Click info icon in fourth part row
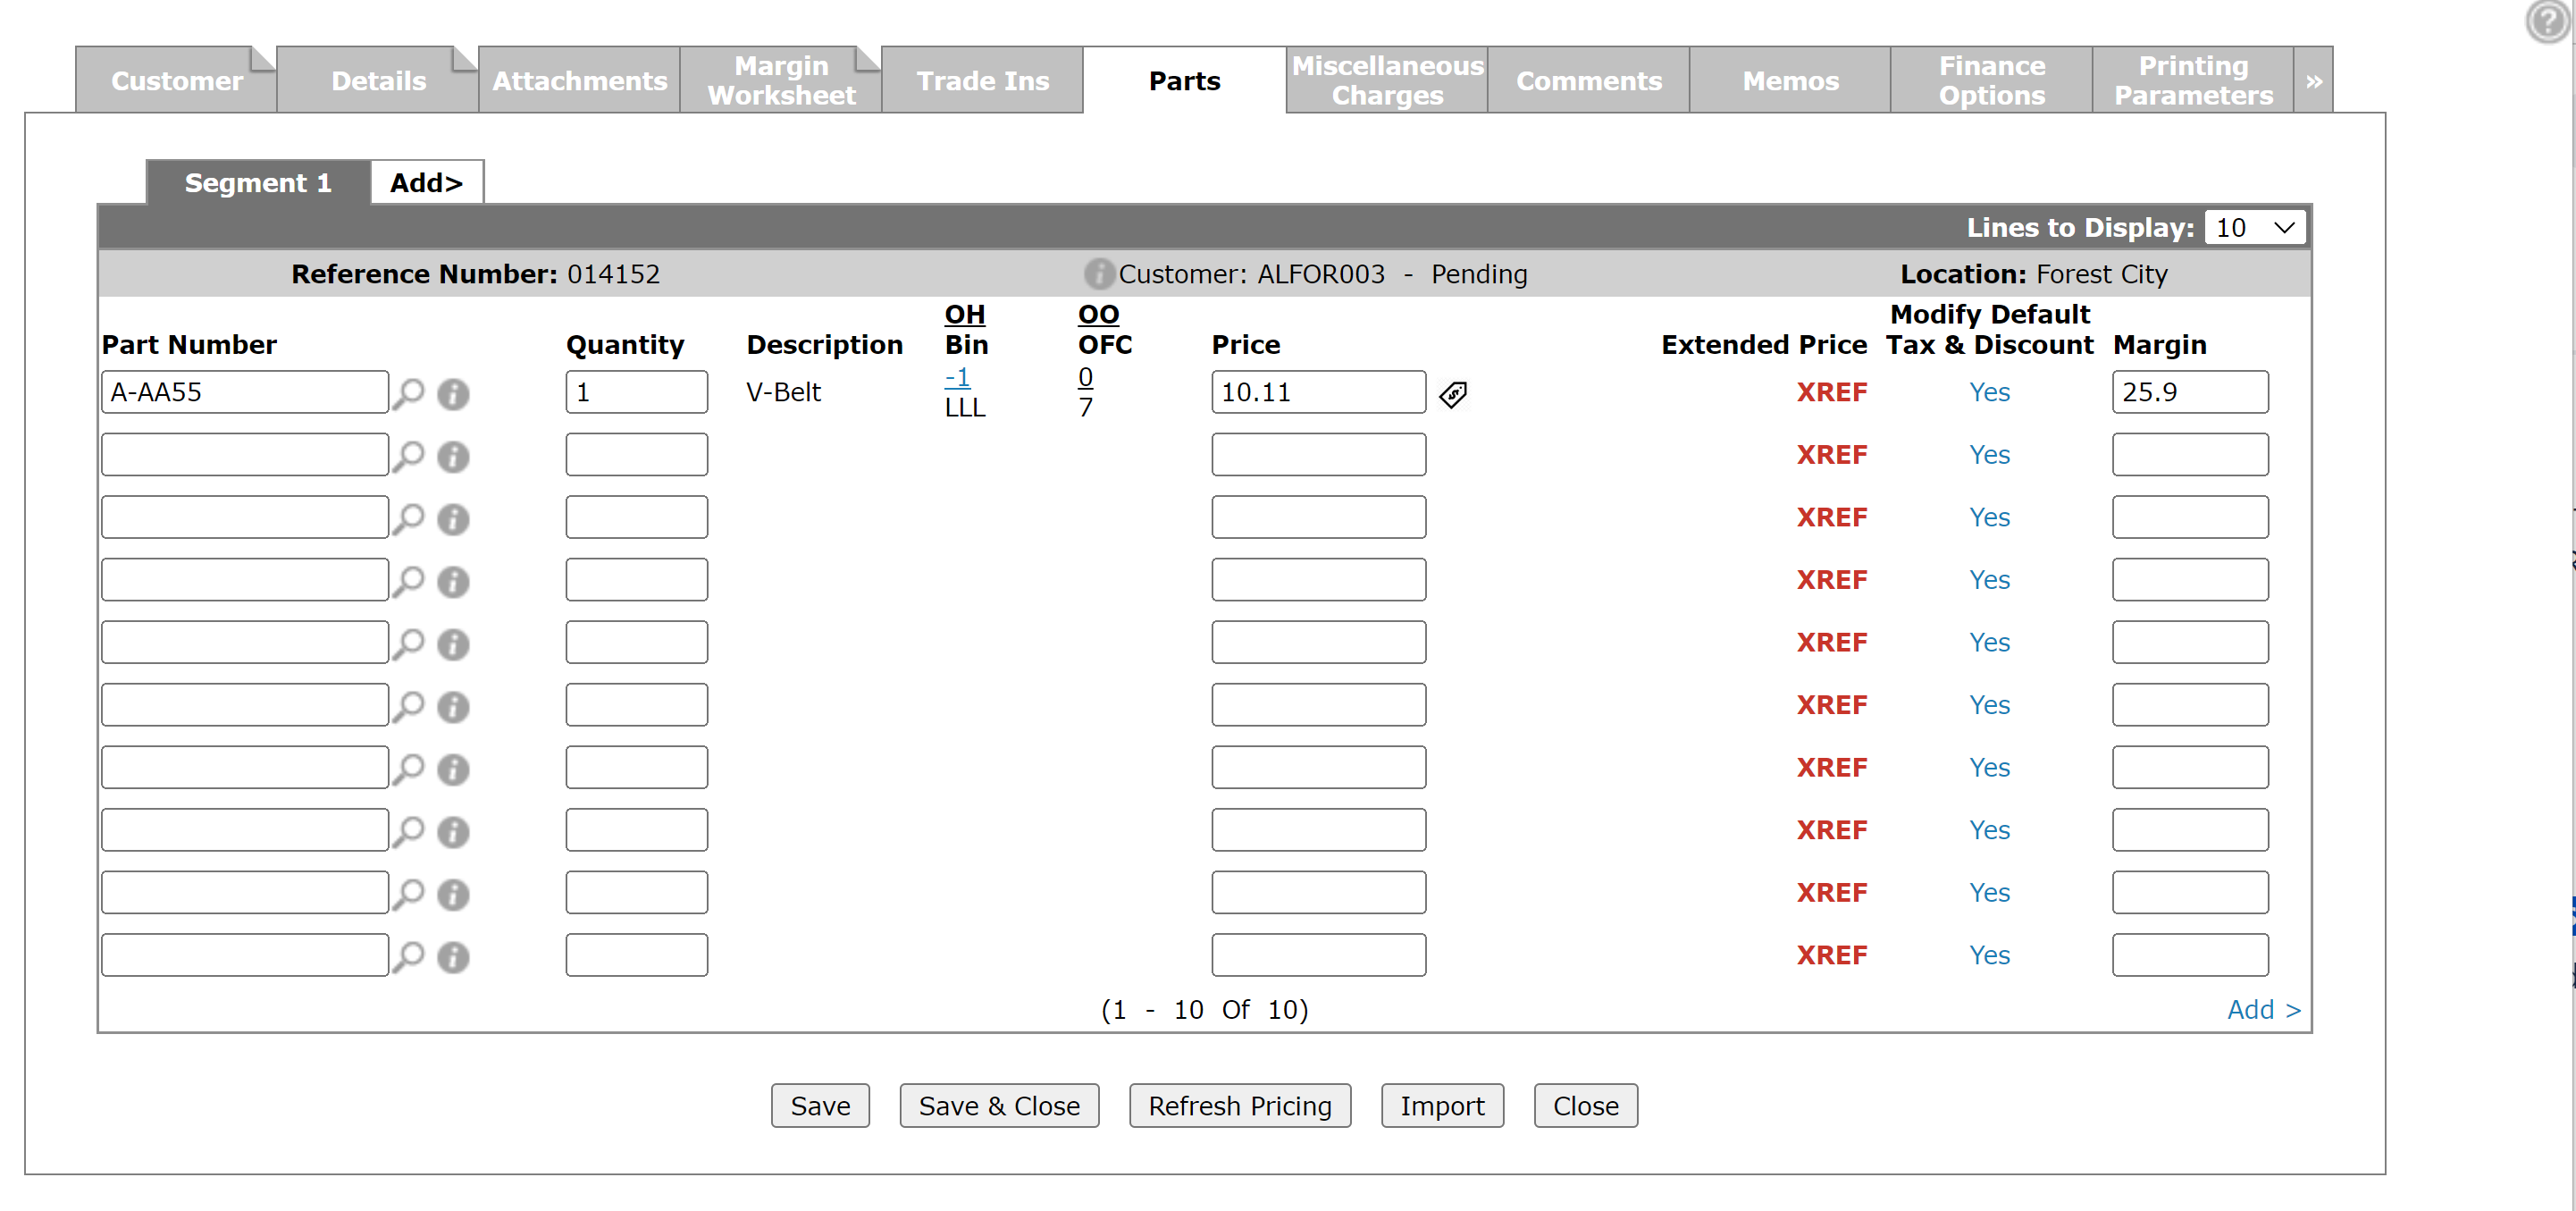The width and height of the screenshot is (2576, 1211). [x=453, y=582]
